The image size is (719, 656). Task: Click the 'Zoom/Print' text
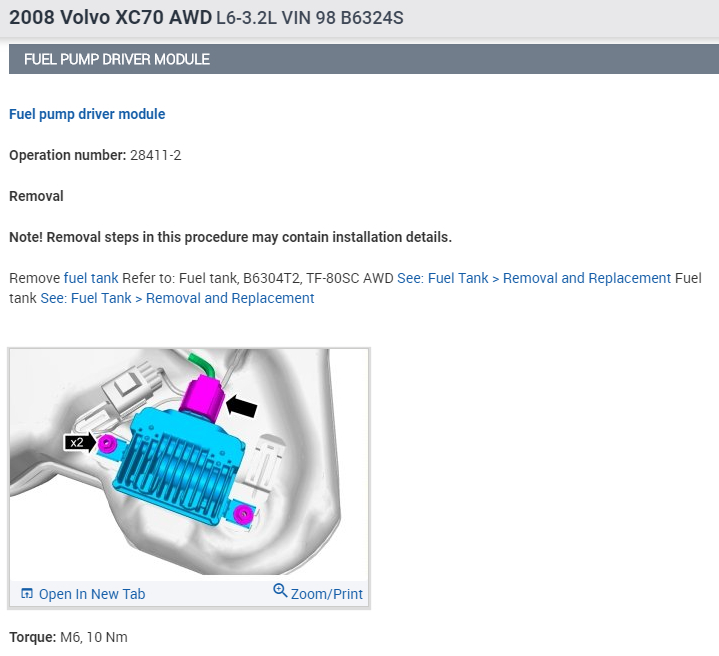pos(327,594)
